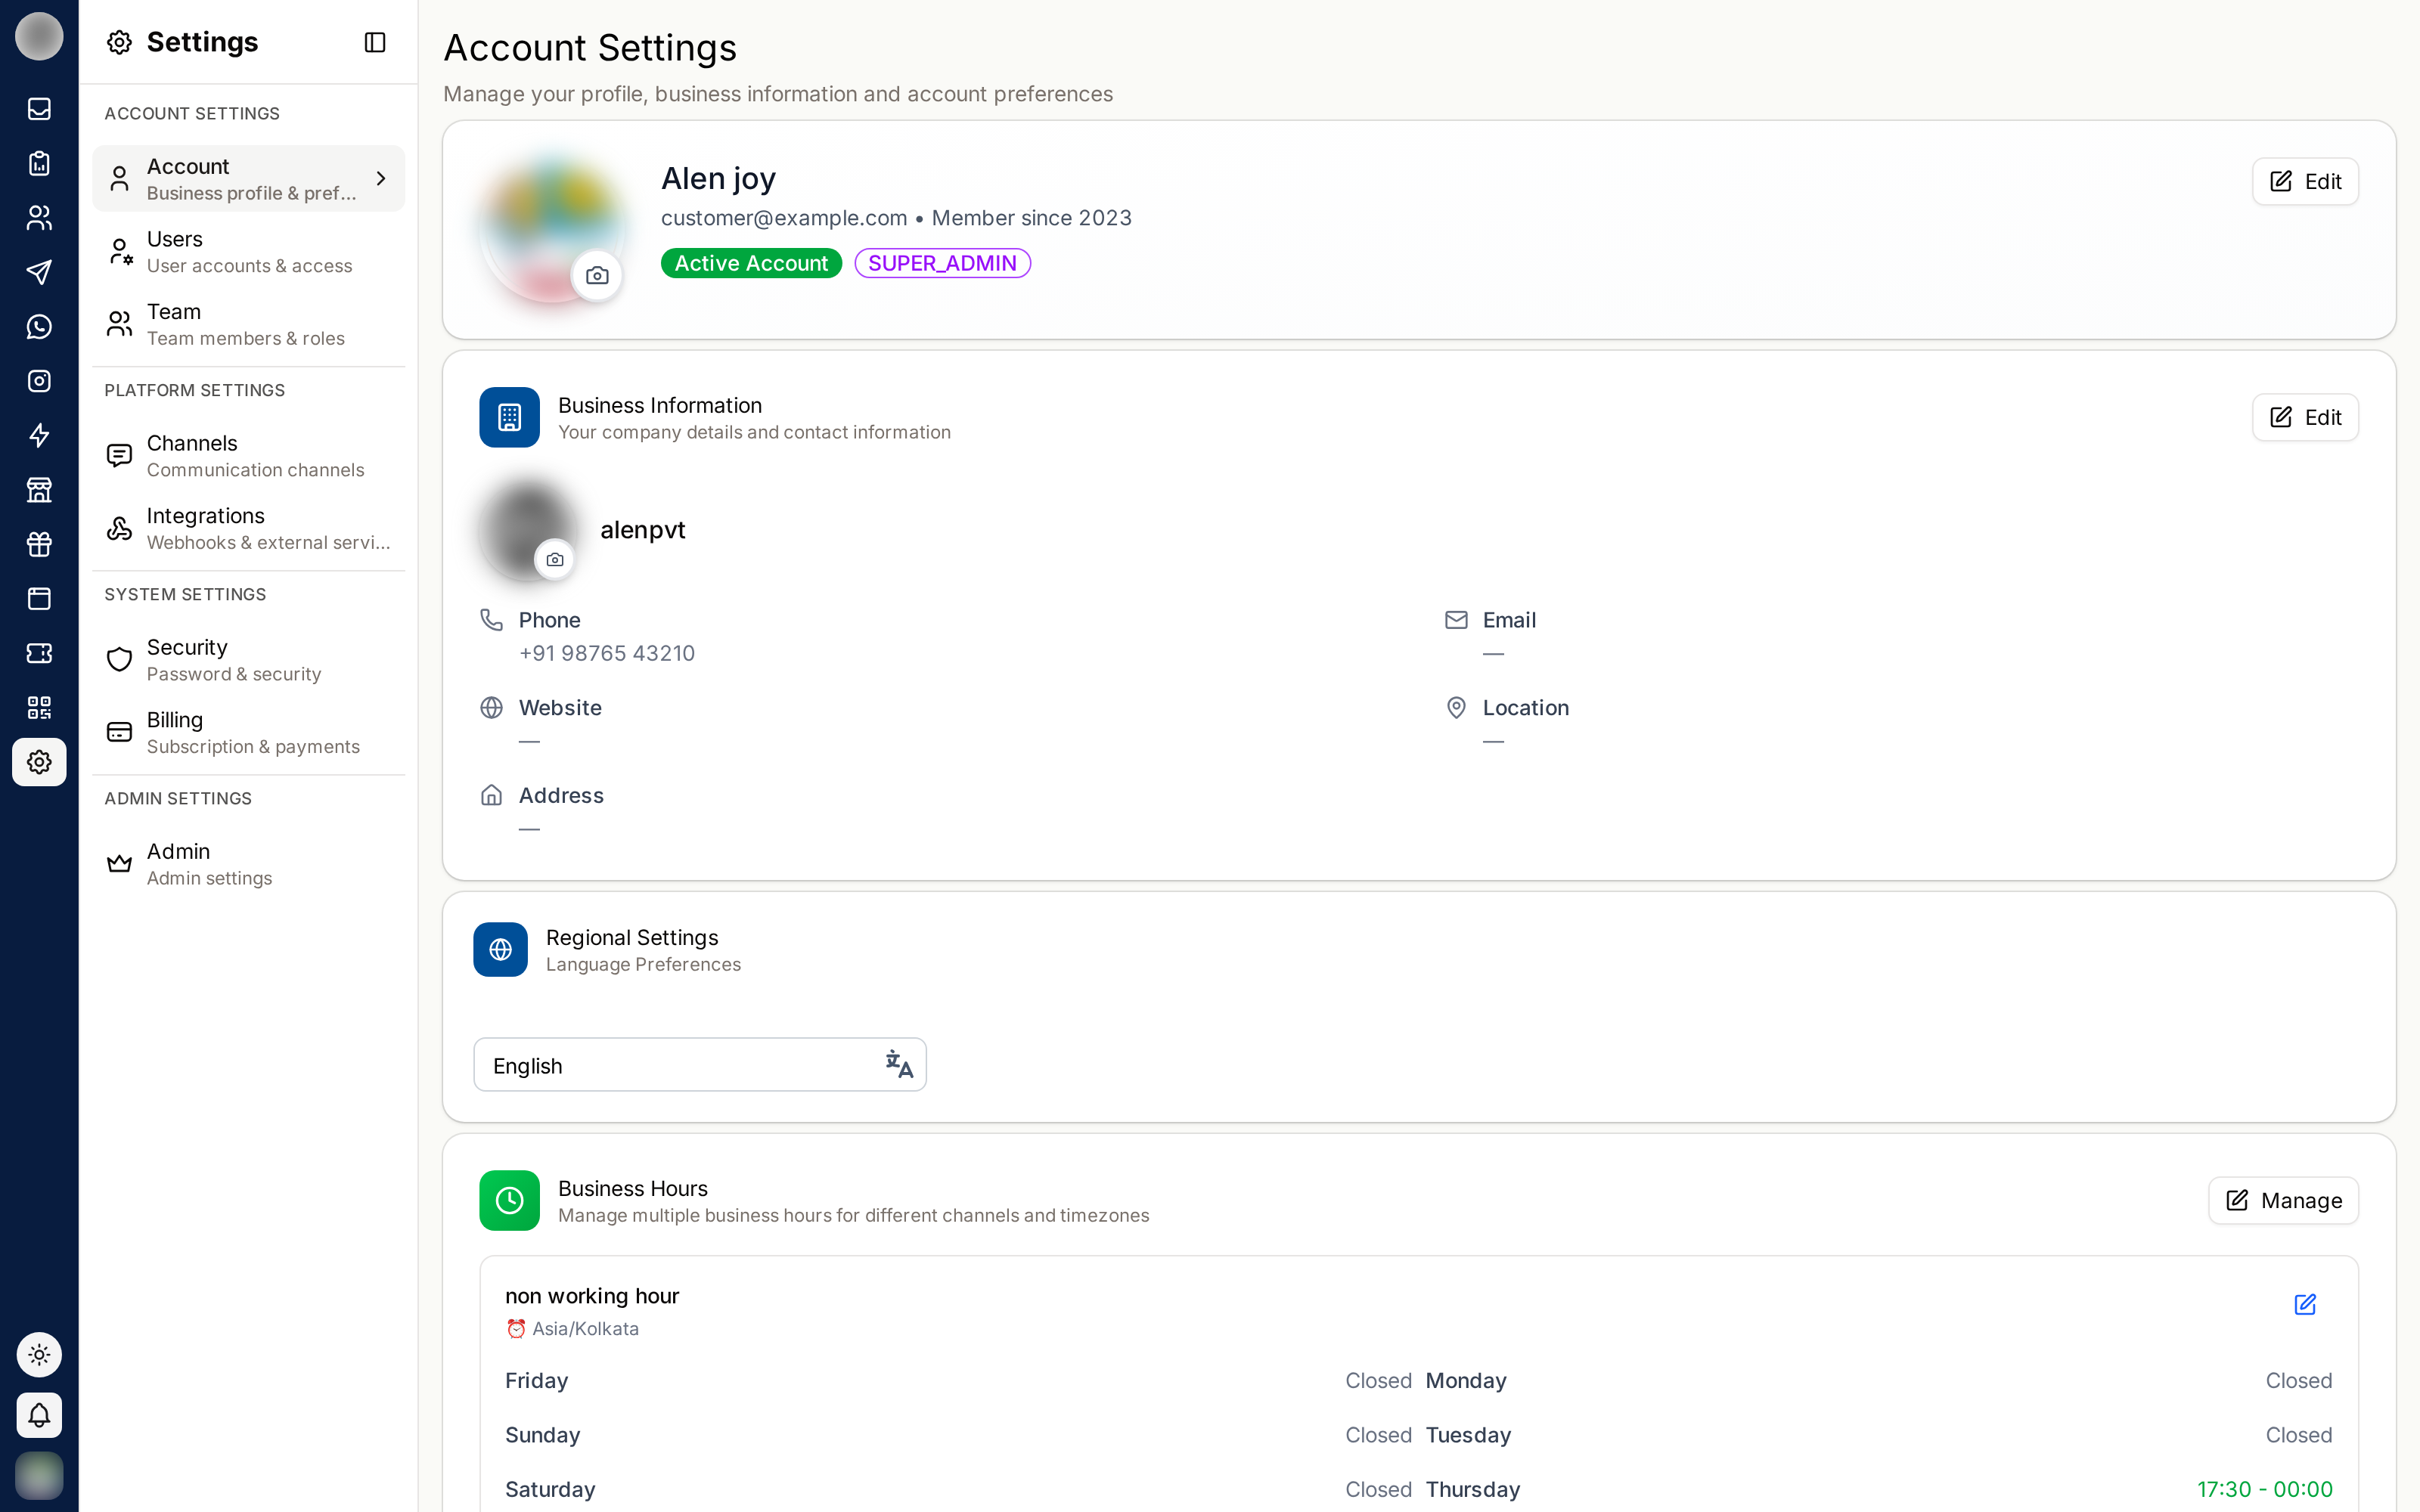Edit the Alen joy profile

(2305, 181)
